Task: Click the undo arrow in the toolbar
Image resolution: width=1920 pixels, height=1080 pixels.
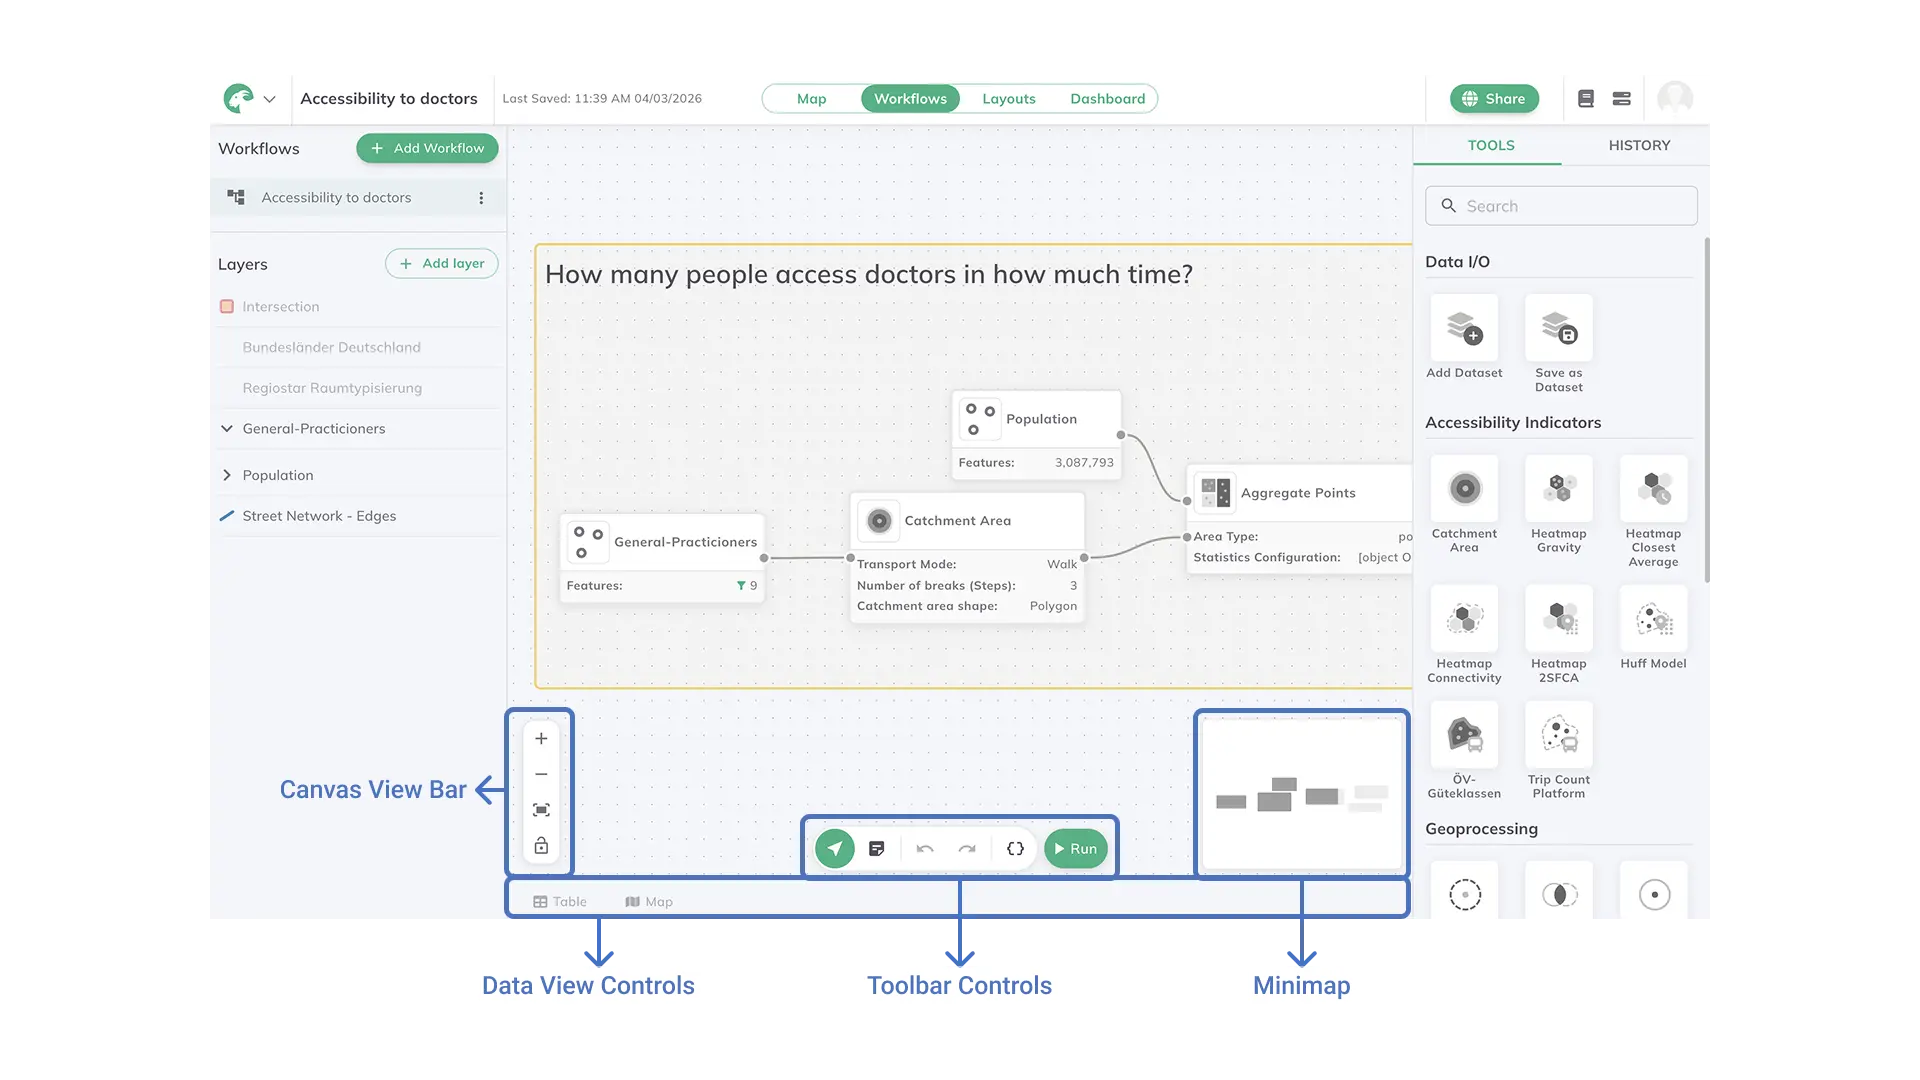Action: (925, 848)
